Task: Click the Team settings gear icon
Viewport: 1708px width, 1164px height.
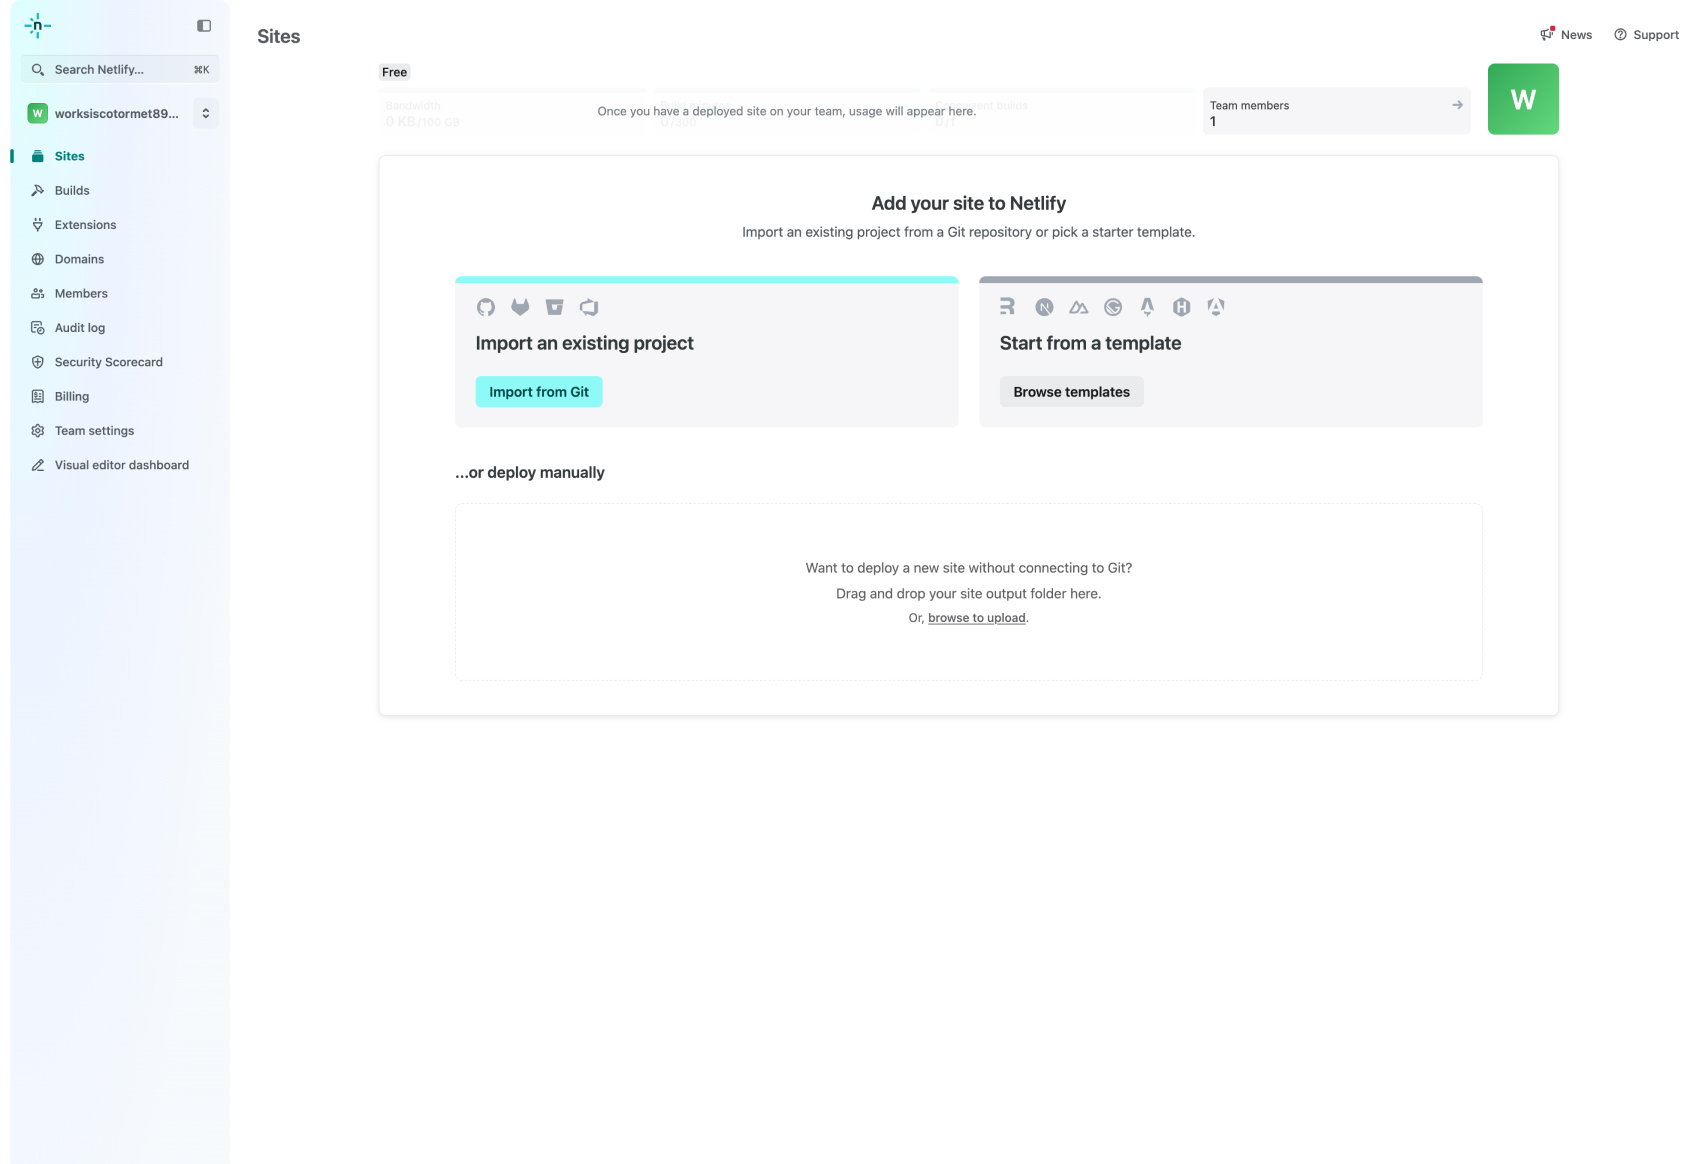Action: point(38,431)
